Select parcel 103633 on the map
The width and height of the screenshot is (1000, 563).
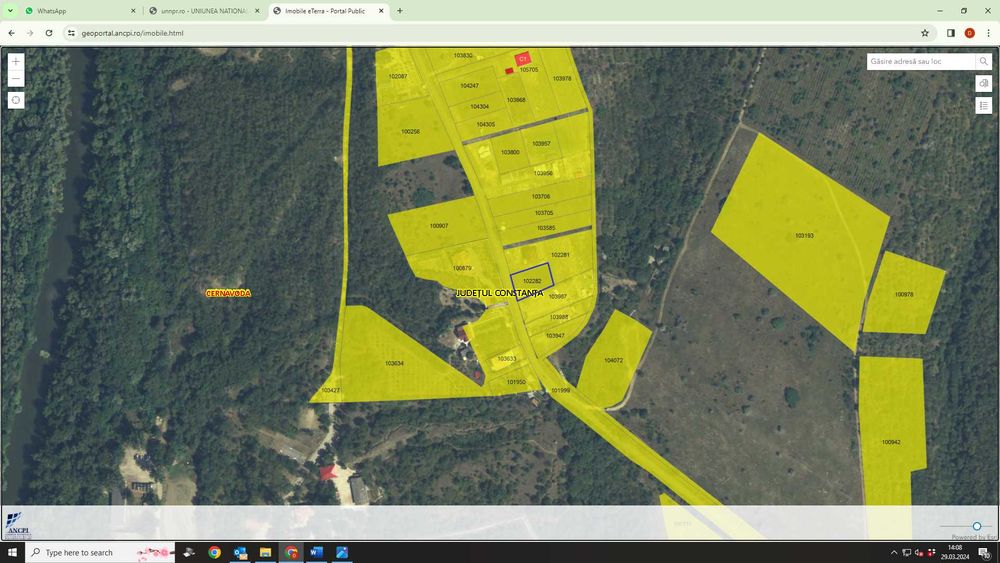click(506, 359)
